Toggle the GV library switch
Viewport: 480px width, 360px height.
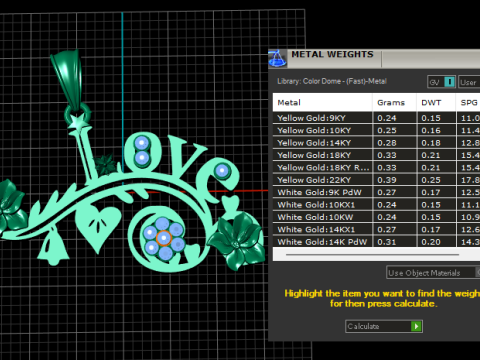tap(442, 82)
